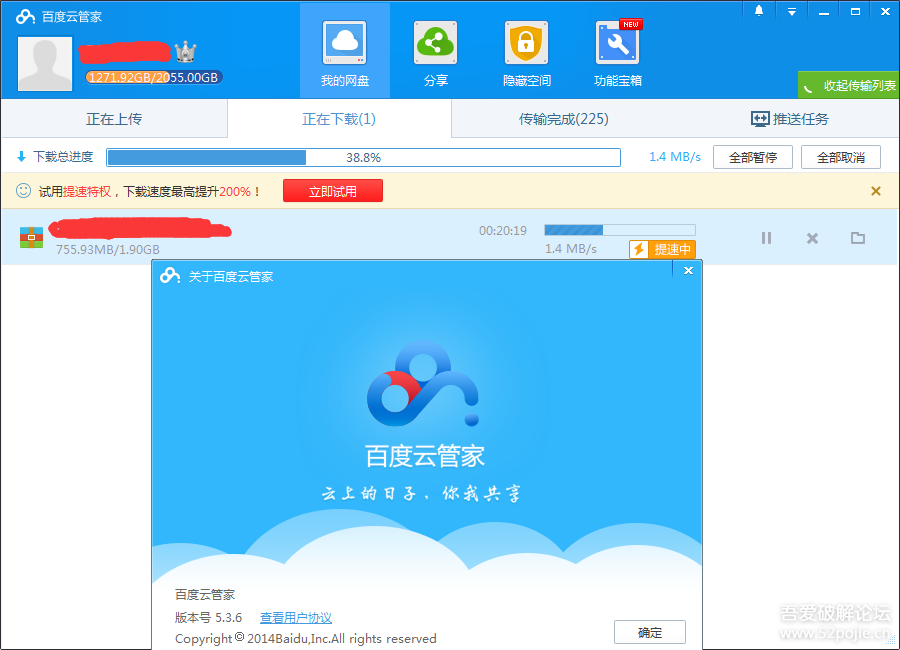Click the crown membership icon
Screen dimensions: 900x650
pyautogui.click(x=185, y=52)
